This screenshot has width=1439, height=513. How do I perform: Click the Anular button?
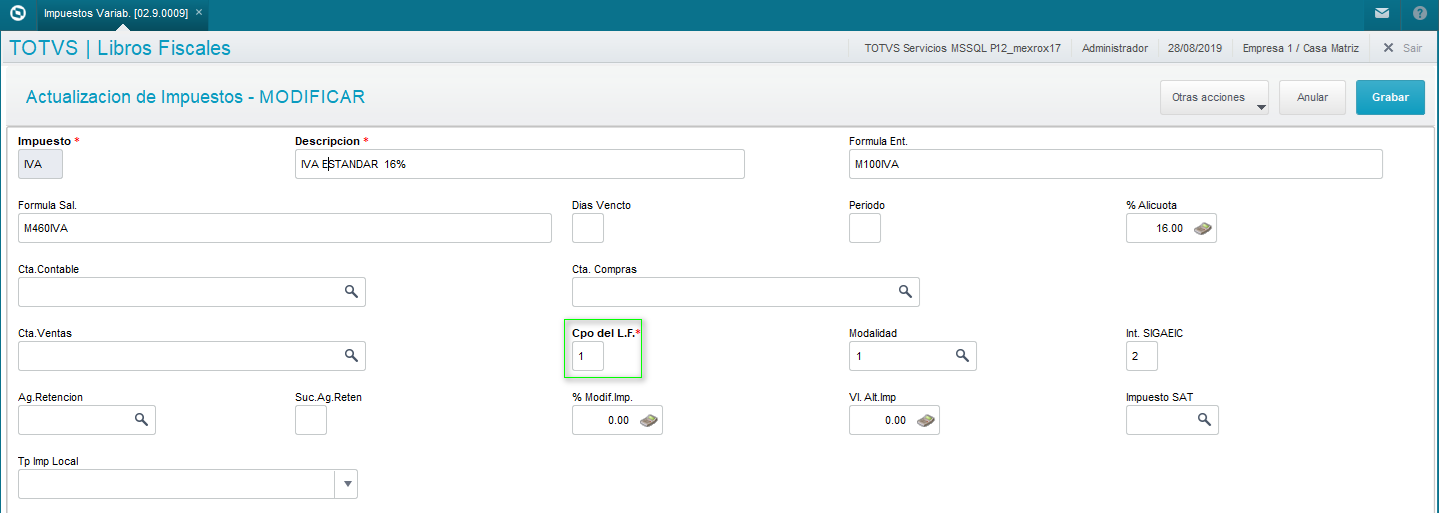coord(1312,97)
